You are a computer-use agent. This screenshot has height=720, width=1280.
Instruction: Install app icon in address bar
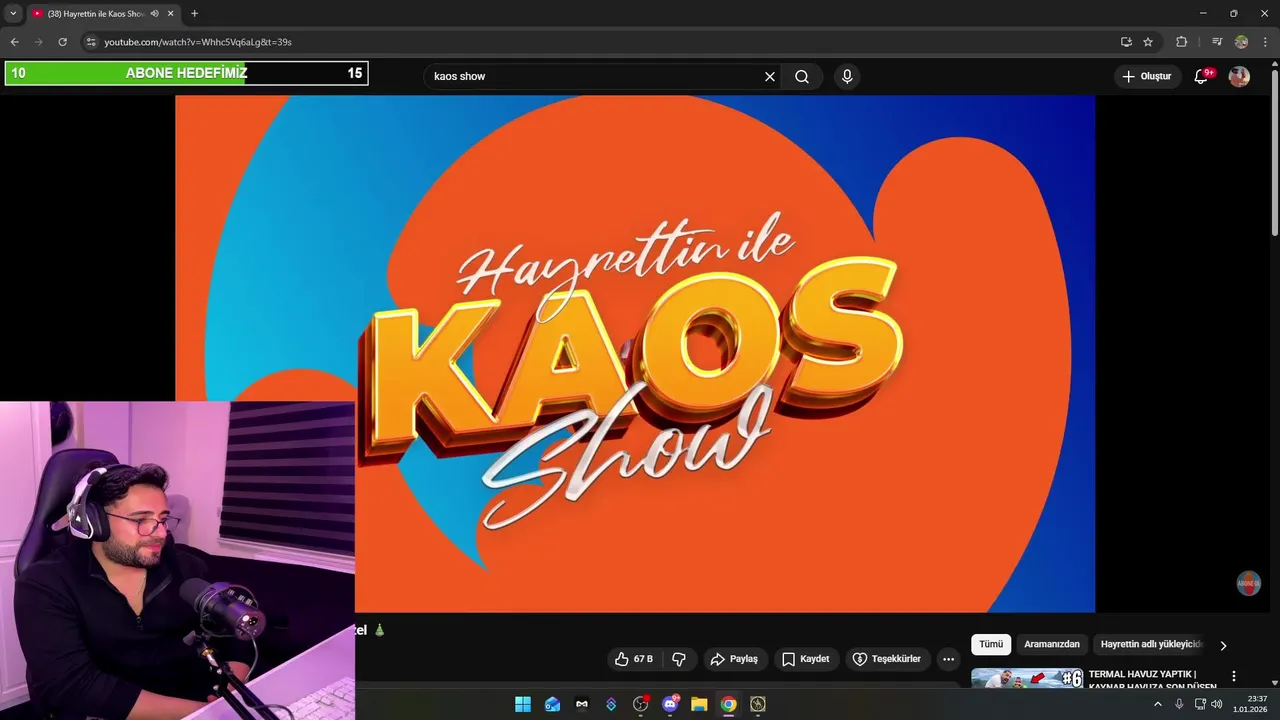(1126, 42)
